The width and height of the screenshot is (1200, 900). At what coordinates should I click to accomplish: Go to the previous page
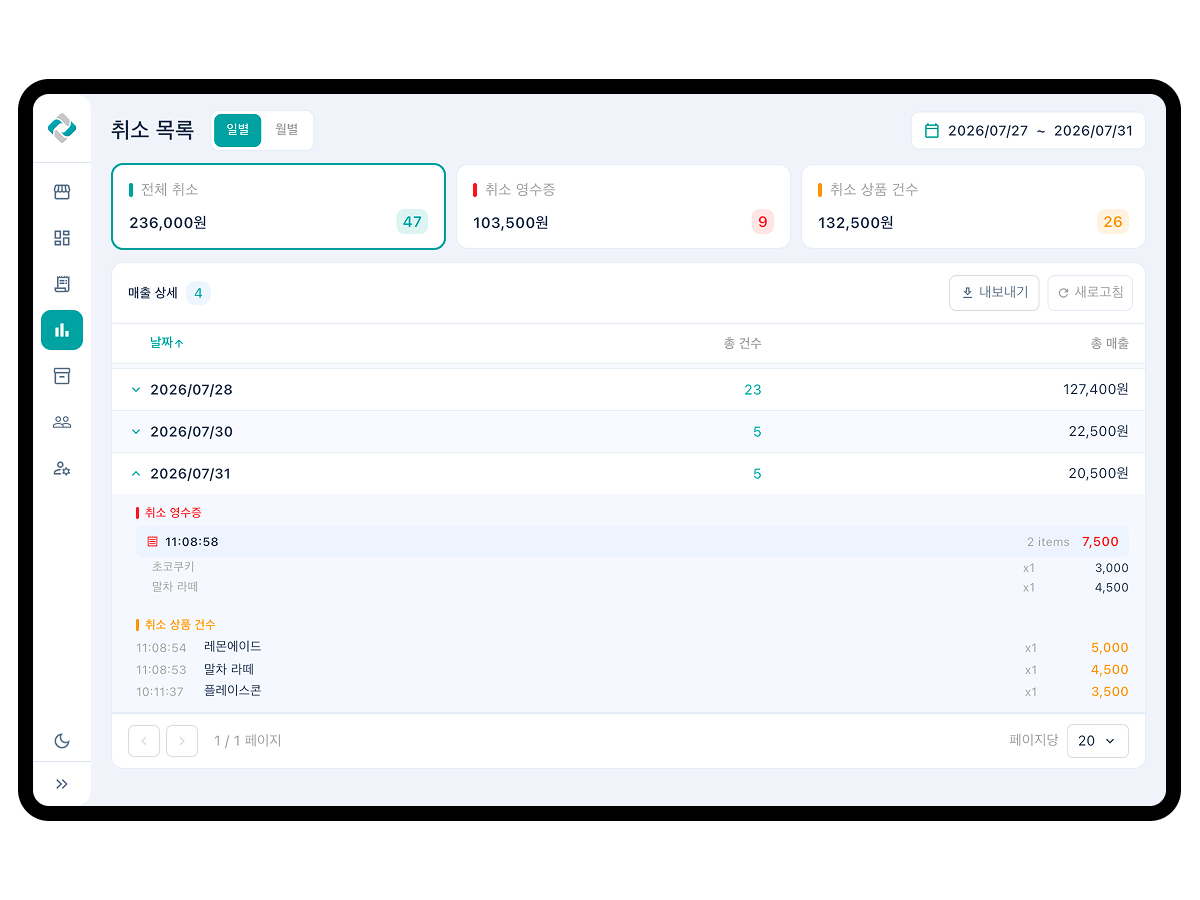[144, 741]
